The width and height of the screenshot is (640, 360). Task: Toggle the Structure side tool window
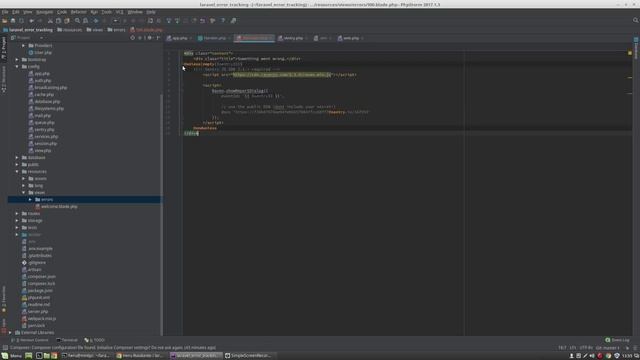(4, 79)
